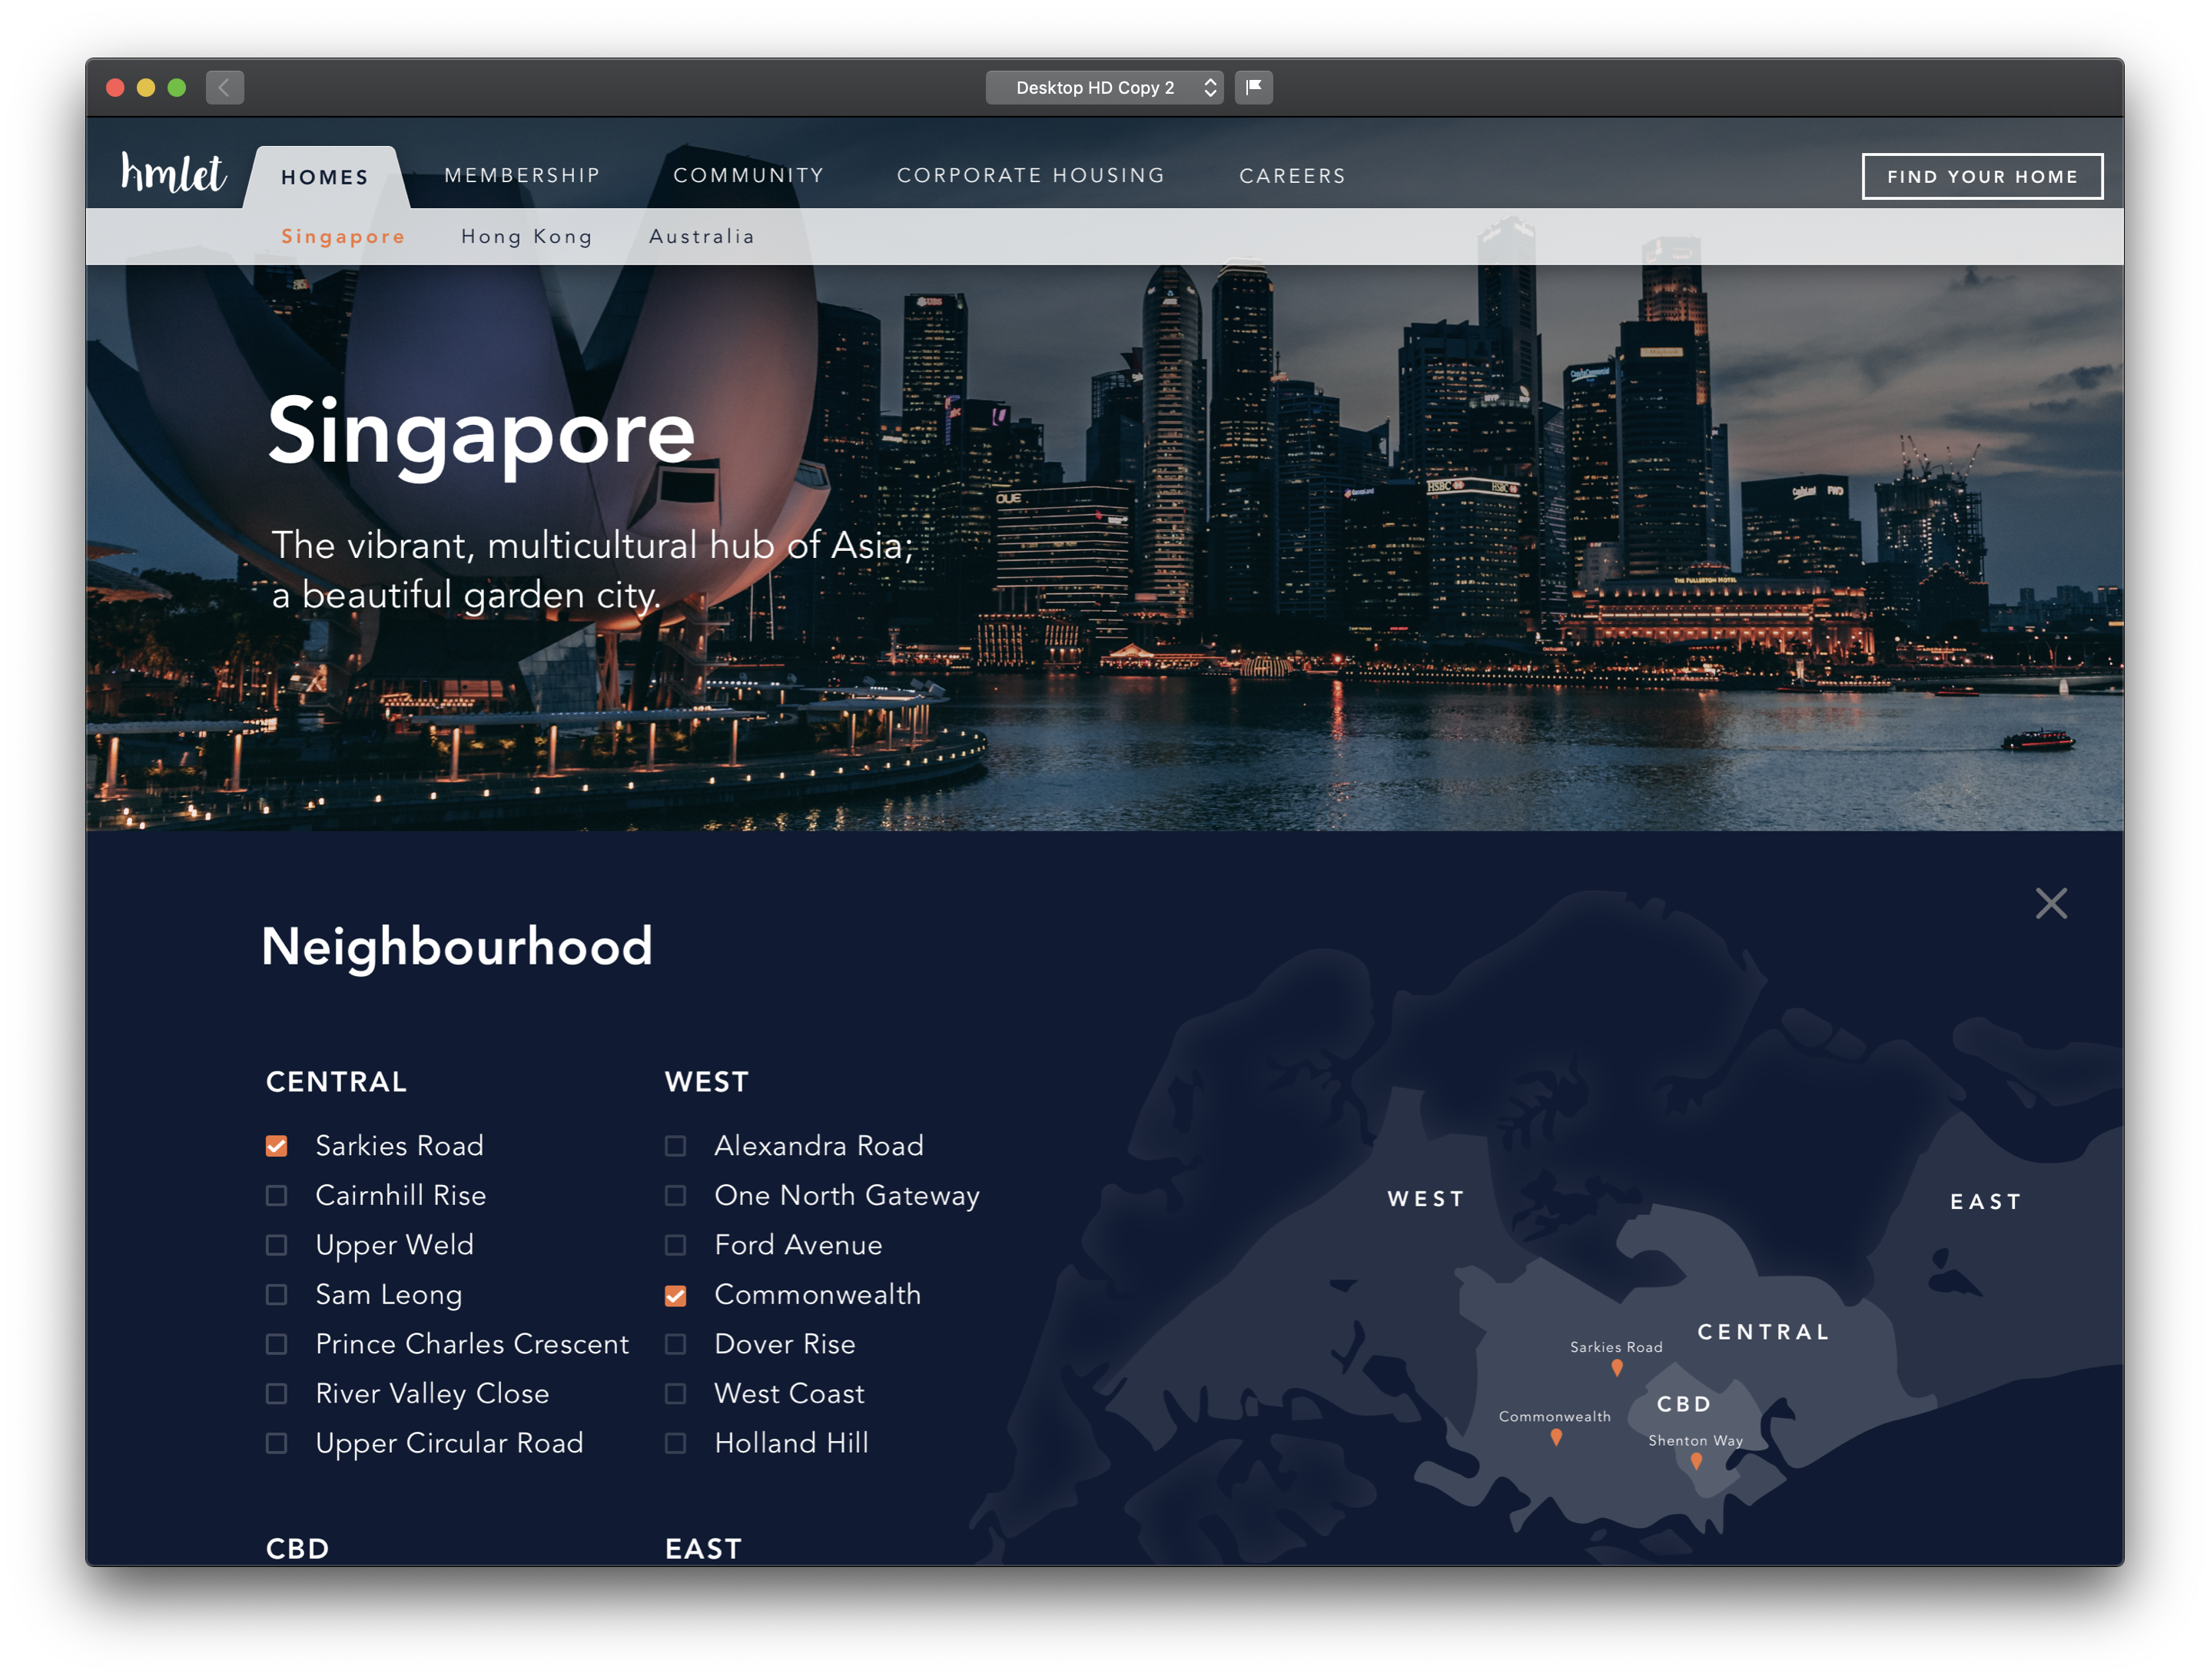
Task: Select the Homes tab
Action: [x=325, y=177]
